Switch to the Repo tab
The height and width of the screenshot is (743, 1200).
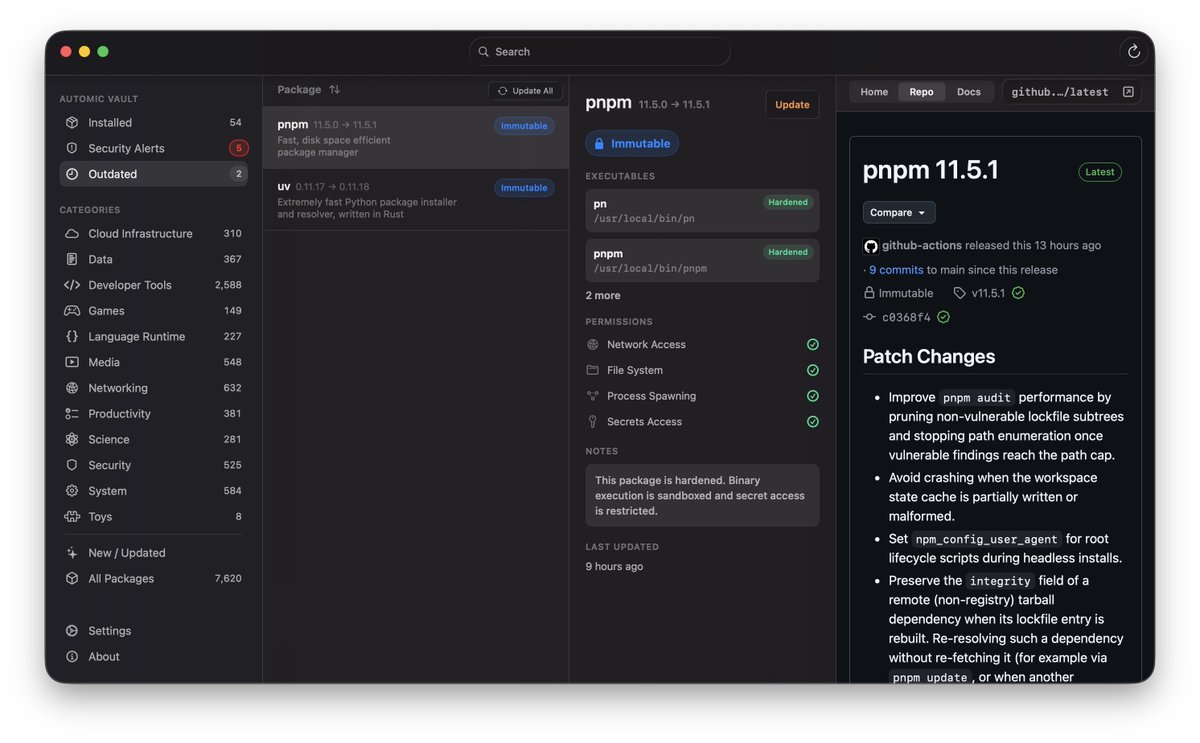(x=921, y=92)
